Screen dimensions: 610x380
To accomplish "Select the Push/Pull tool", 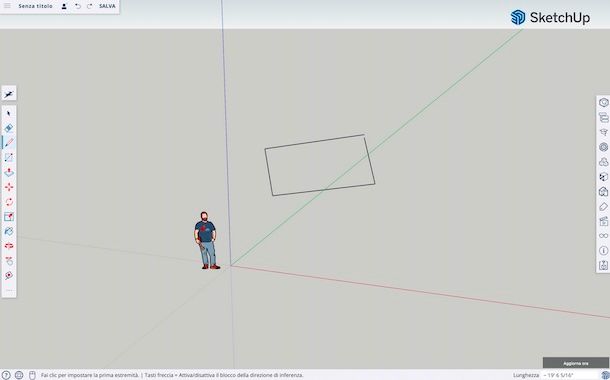I will pyautogui.click(x=9, y=172).
